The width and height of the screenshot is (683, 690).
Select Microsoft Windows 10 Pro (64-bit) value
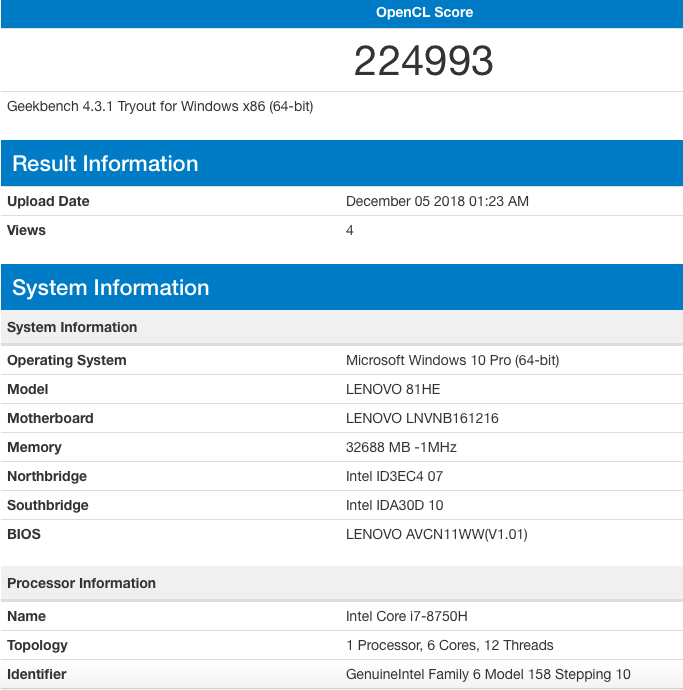click(452, 360)
